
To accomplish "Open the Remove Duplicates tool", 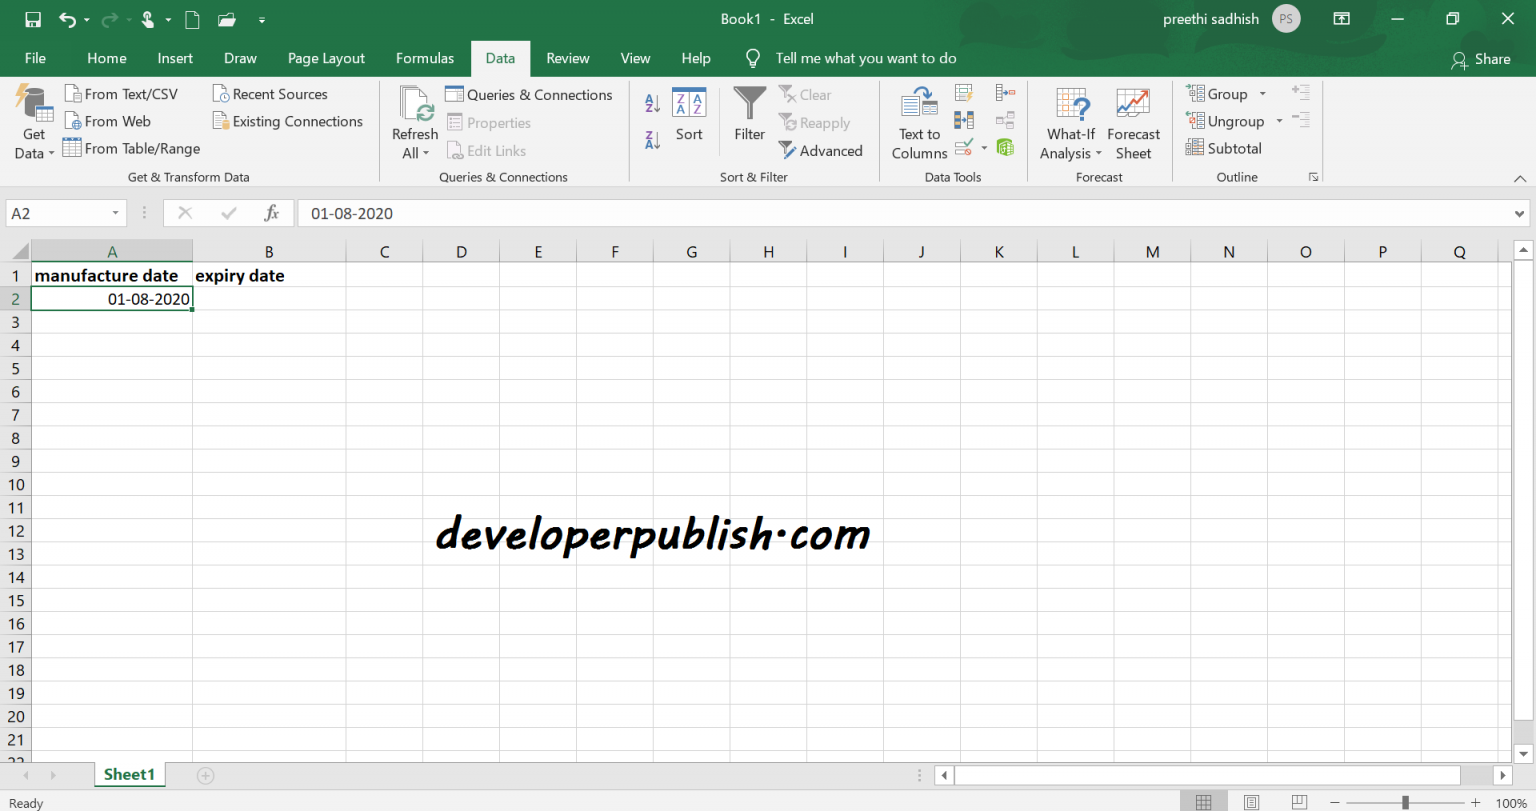I will (x=963, y=119).
